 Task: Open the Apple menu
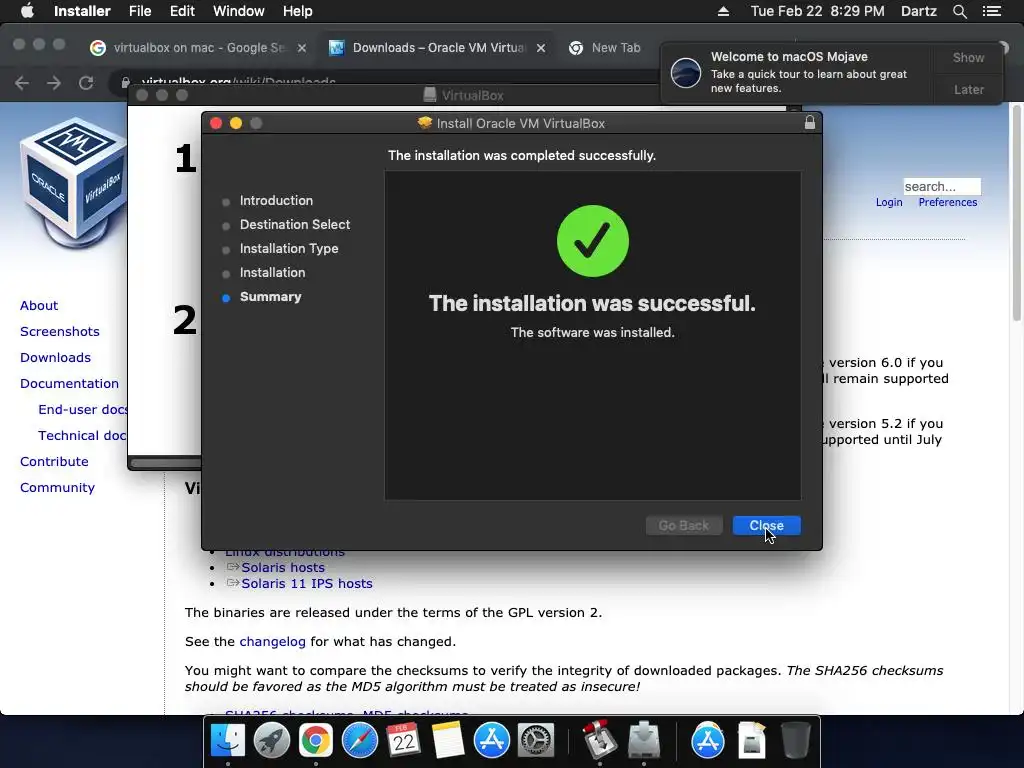27,11
